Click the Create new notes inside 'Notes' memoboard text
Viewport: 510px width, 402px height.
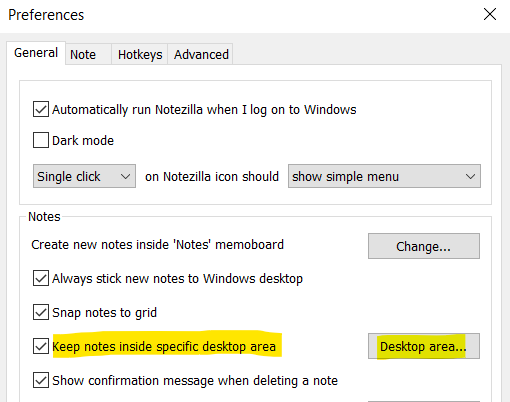pyautogui.click(x=157, y=245)
